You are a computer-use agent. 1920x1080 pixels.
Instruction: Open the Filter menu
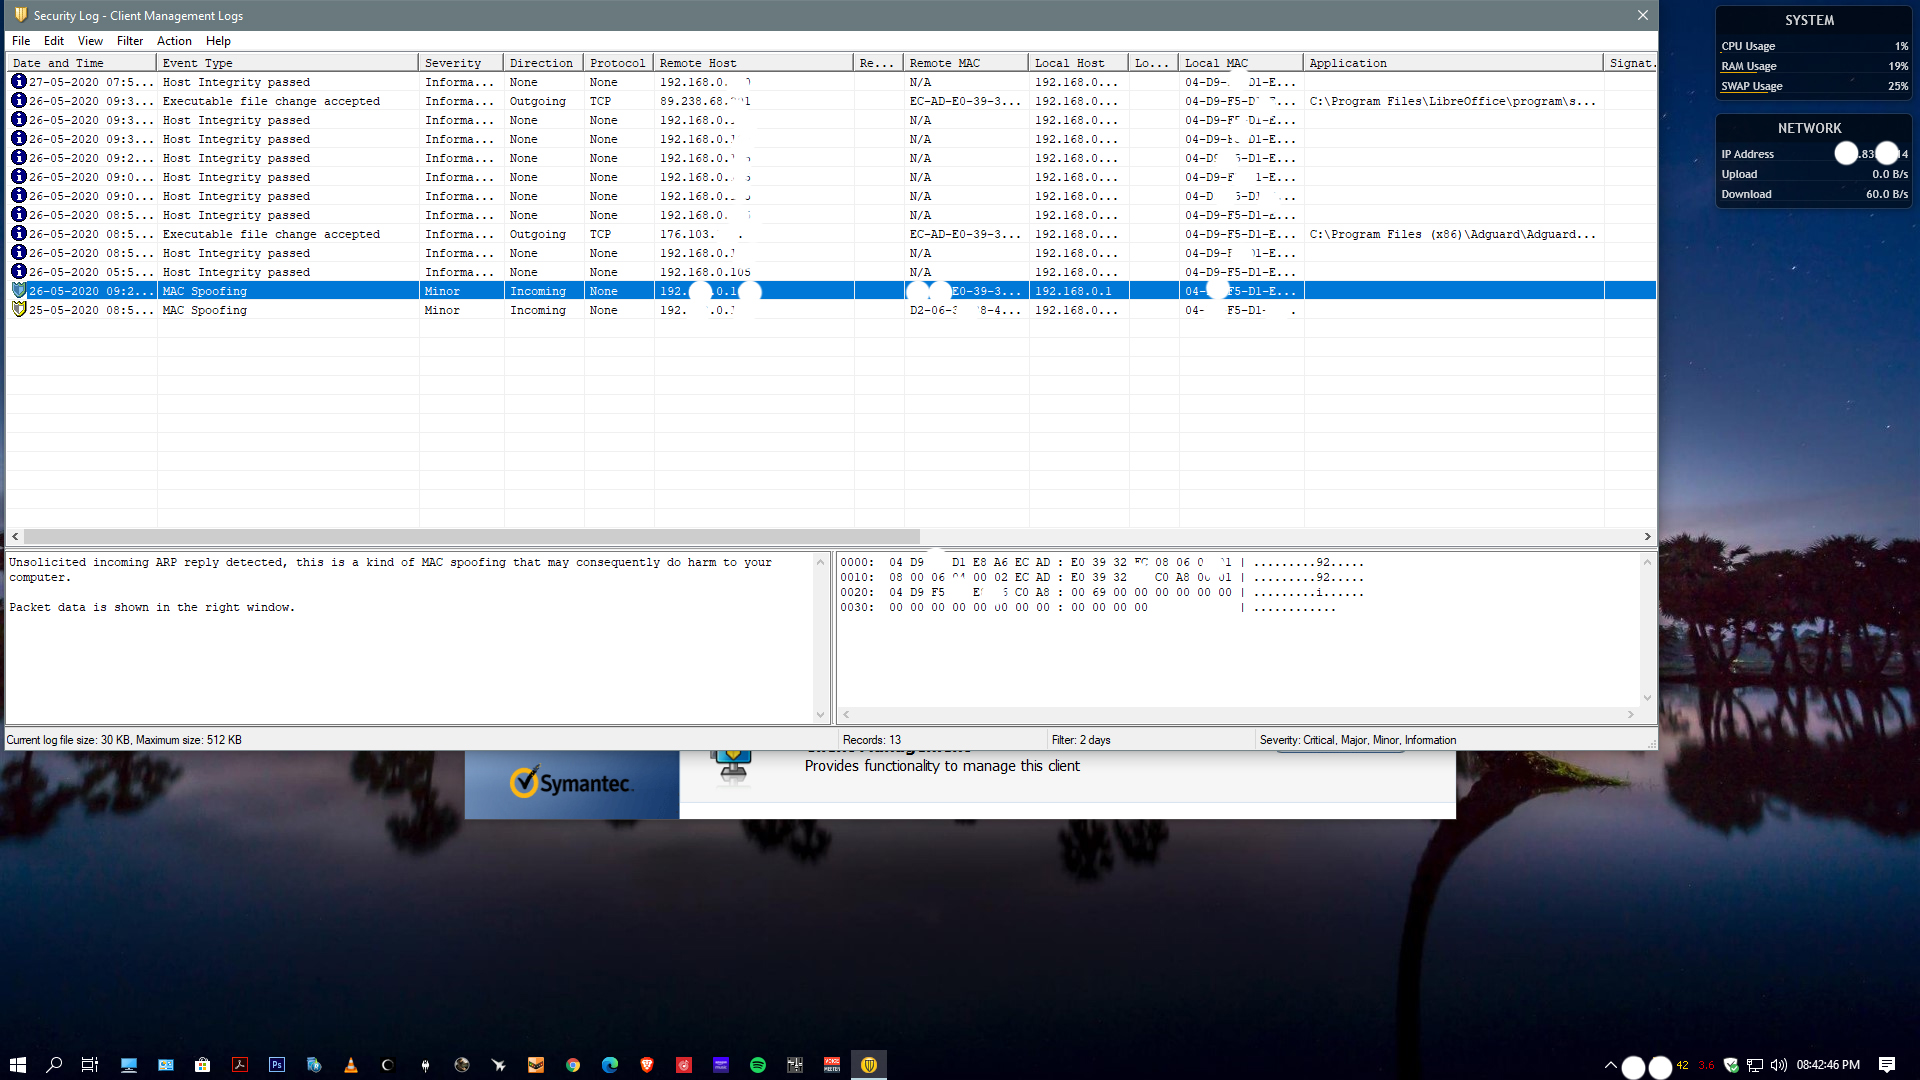coord(130,41)
